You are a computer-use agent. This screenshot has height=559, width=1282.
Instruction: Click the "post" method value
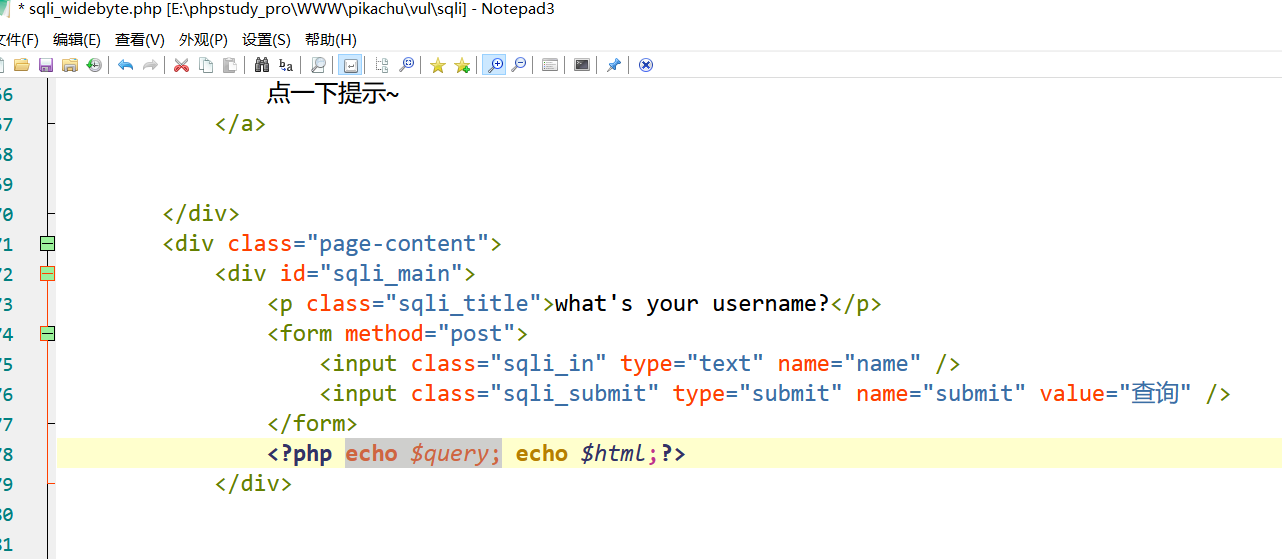coord(476,334)
